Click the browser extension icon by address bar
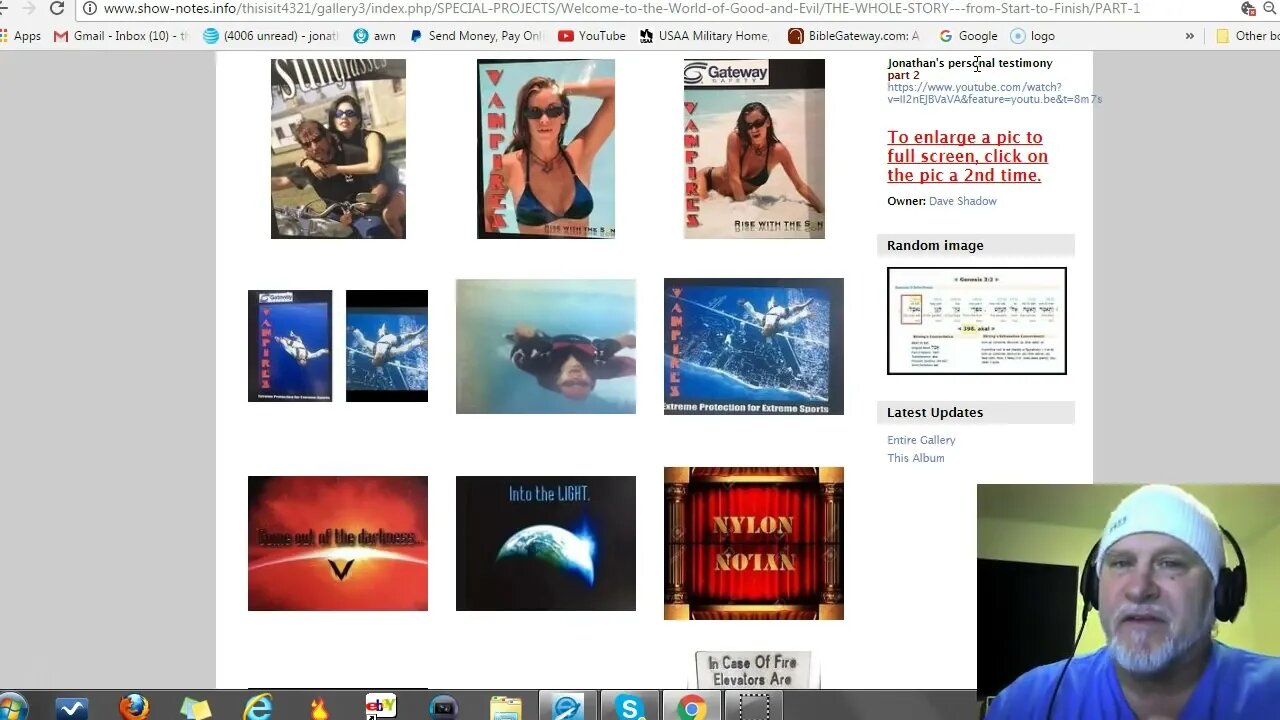 coord(1248,9)
